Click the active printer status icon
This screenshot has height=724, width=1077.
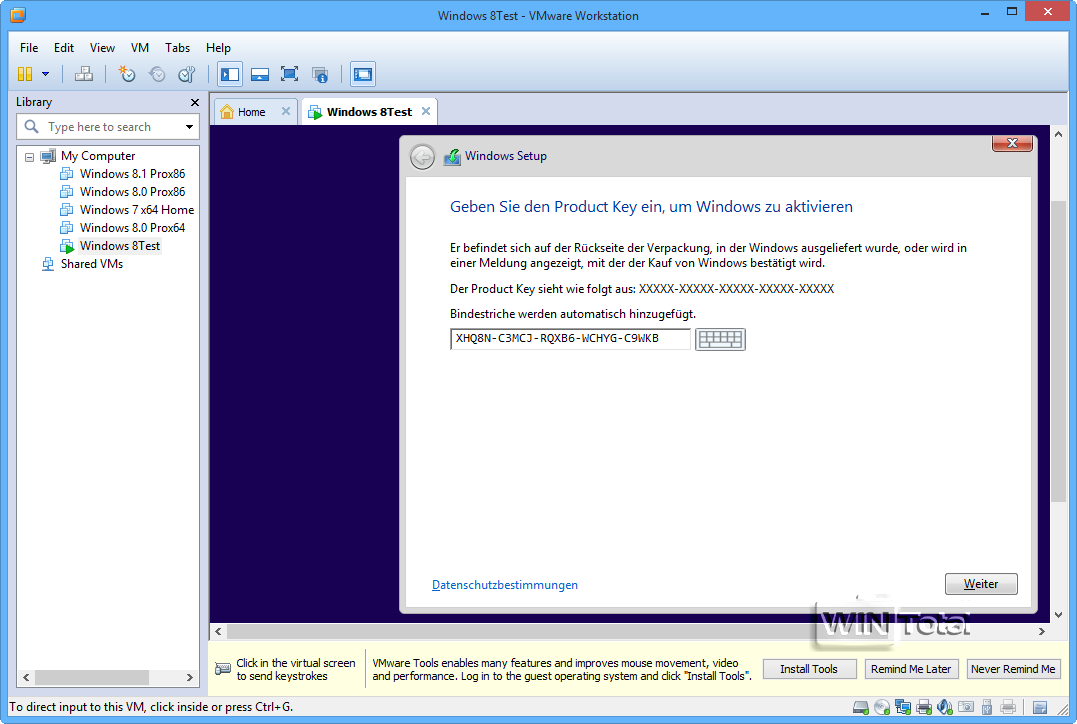coord(924,707)
